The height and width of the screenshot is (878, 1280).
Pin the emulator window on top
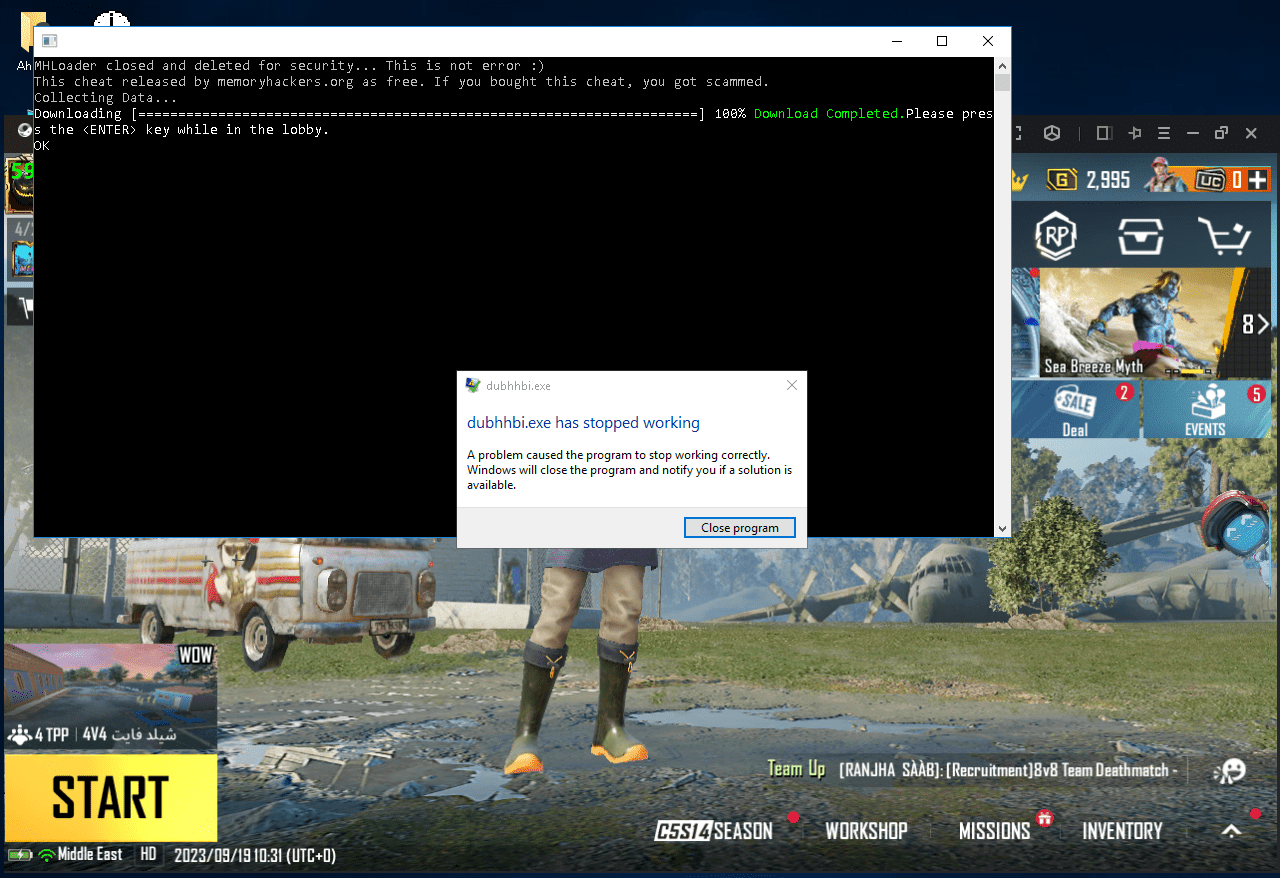point(1135,133)
